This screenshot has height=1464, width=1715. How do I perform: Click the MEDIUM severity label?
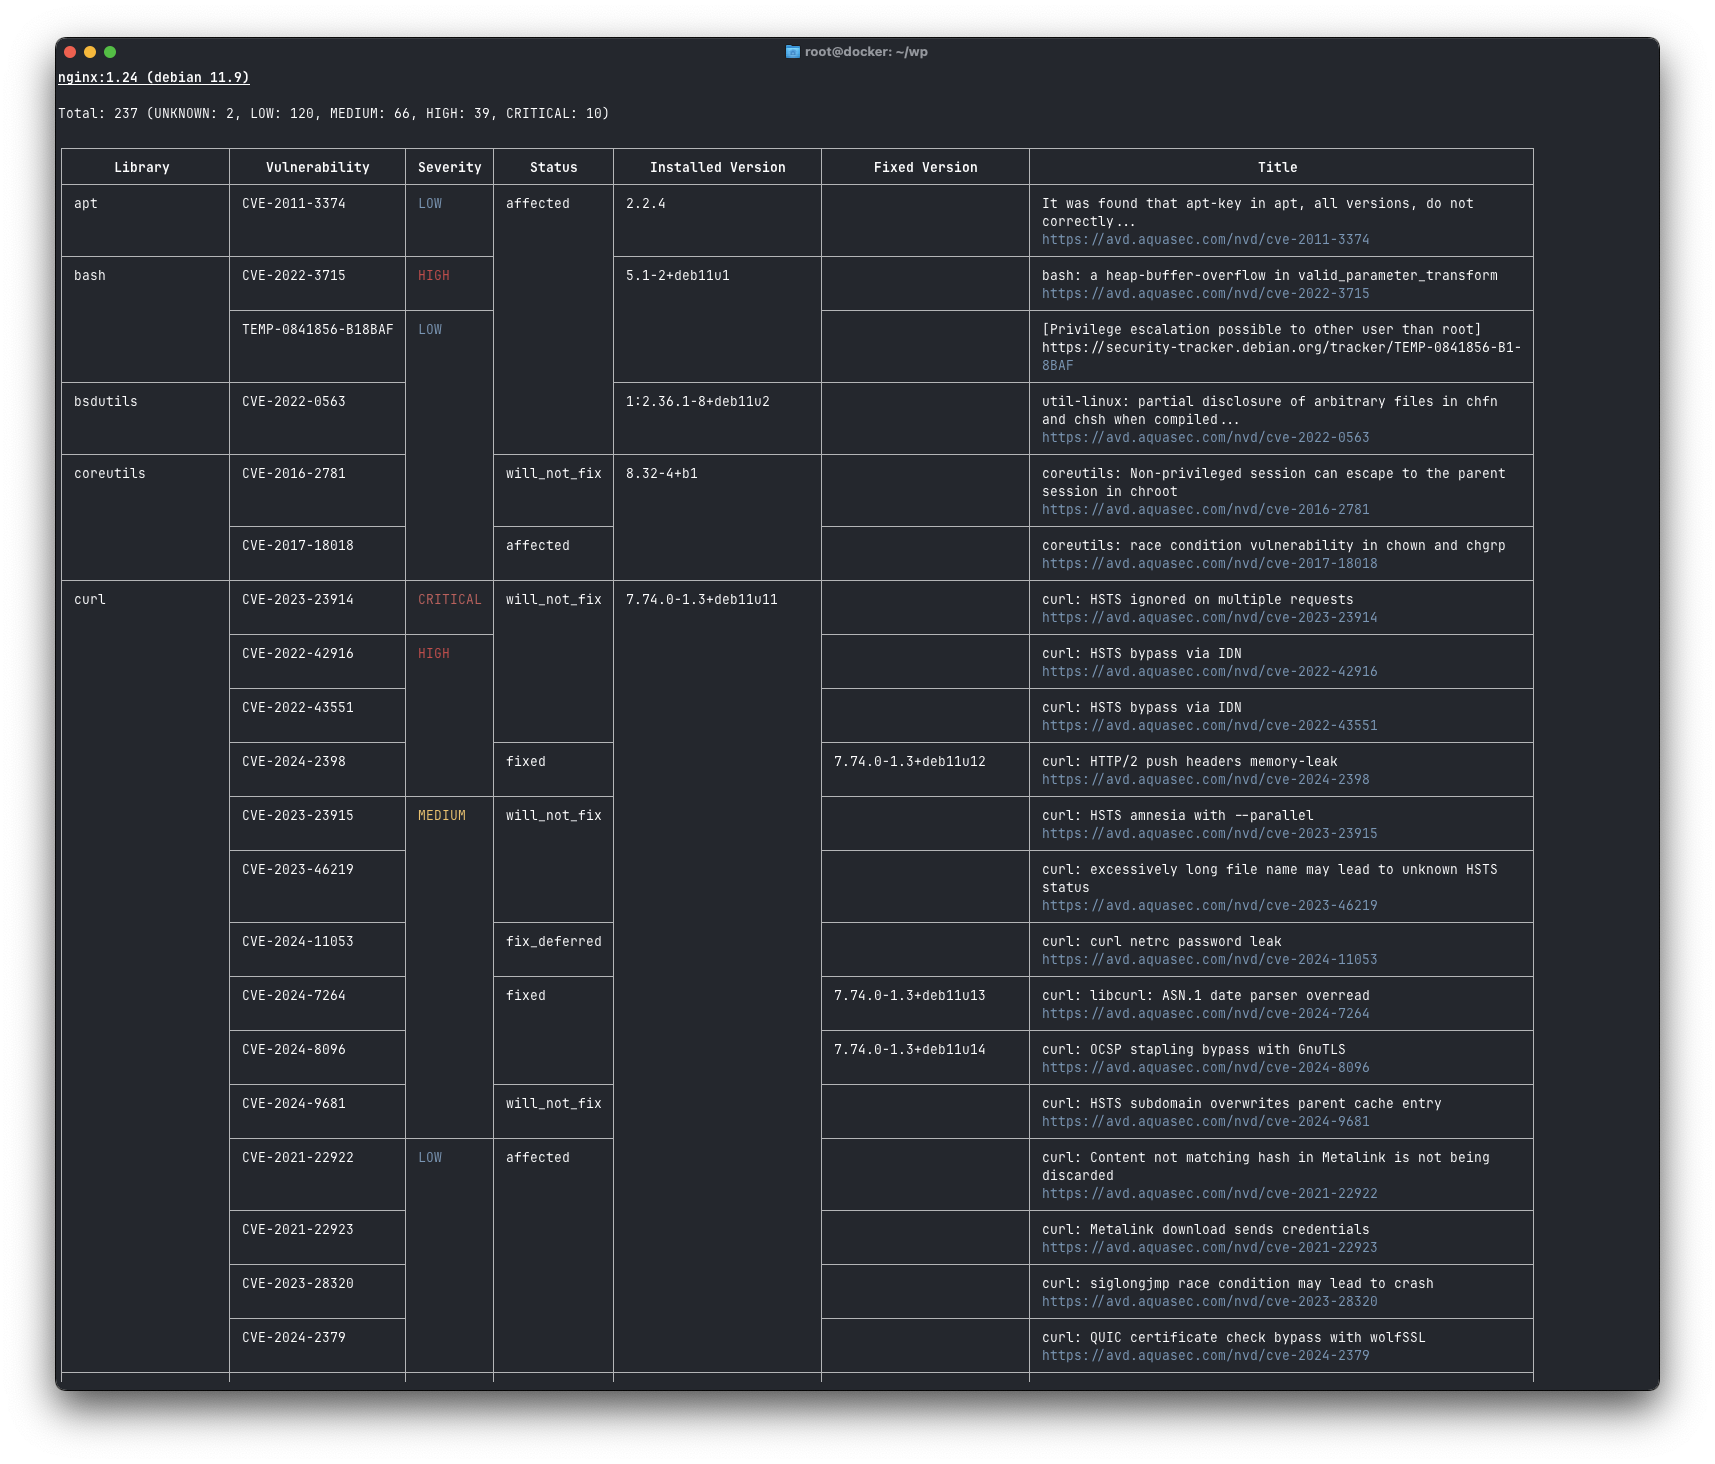[x=442, y=816]
